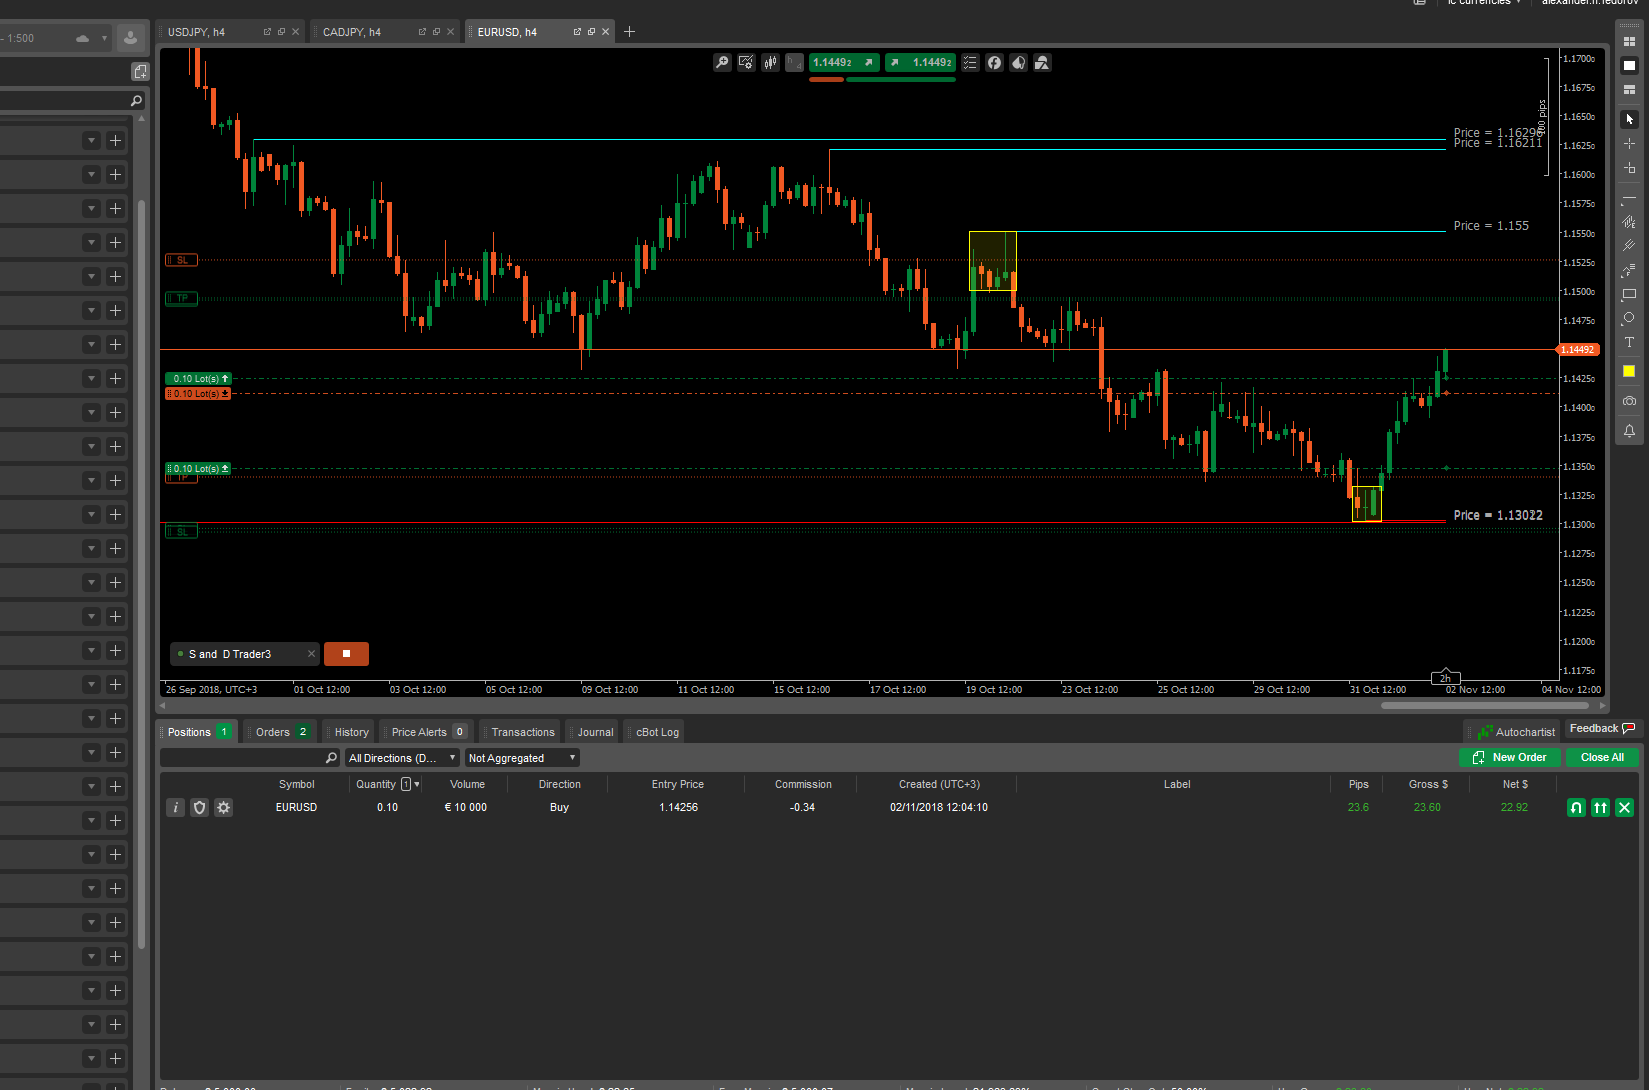1649x1090 pixels.
Task: Click the positions search input field
Action: (250, 758)
